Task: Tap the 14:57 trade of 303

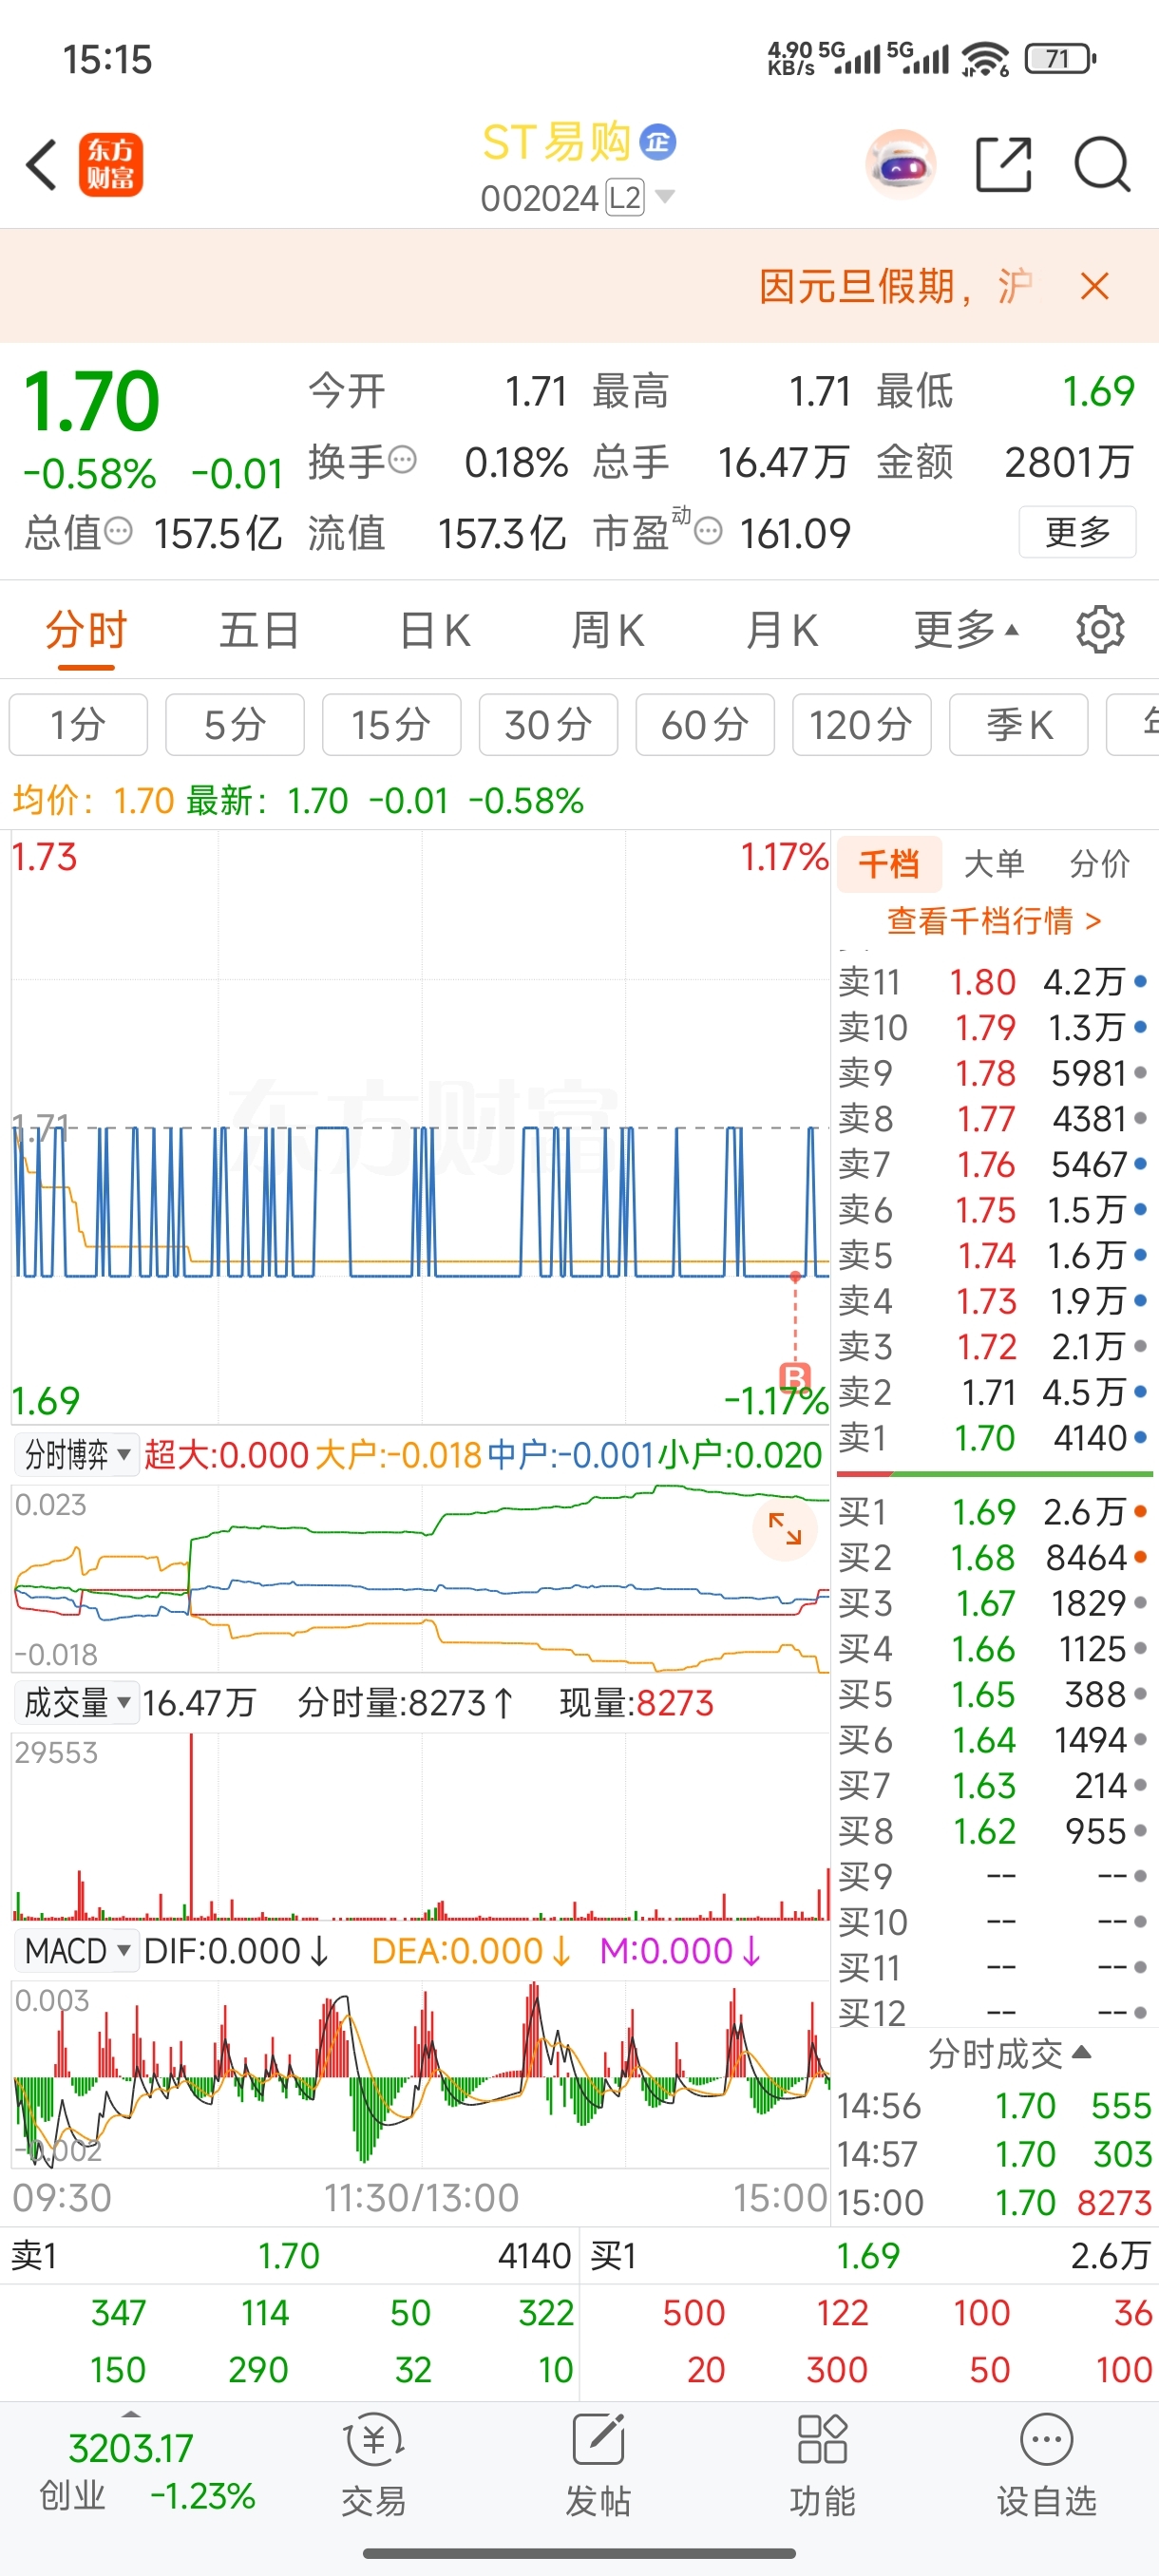Action: tap(994, 2154)
